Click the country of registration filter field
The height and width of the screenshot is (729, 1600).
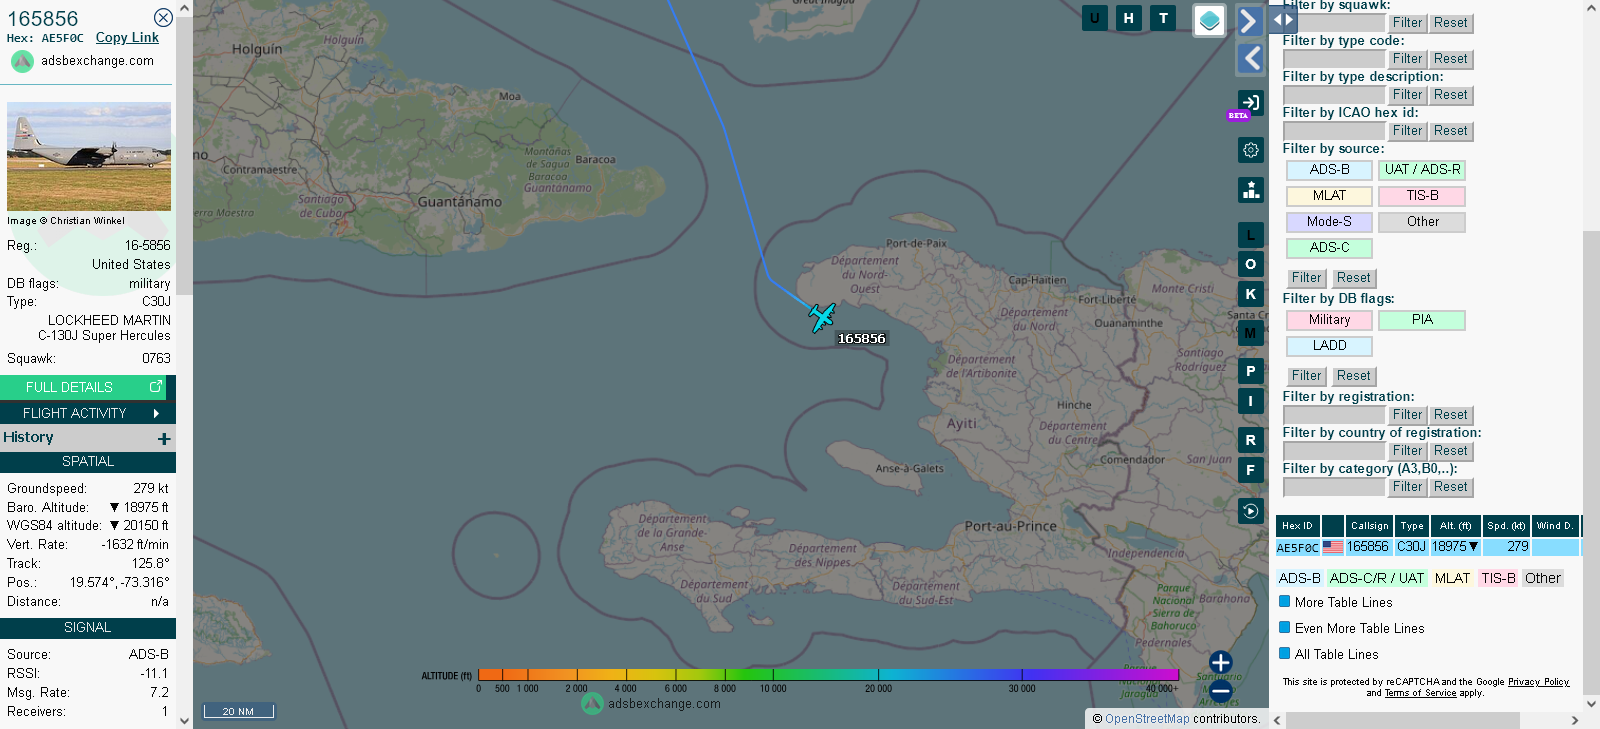coord(1334,451)
